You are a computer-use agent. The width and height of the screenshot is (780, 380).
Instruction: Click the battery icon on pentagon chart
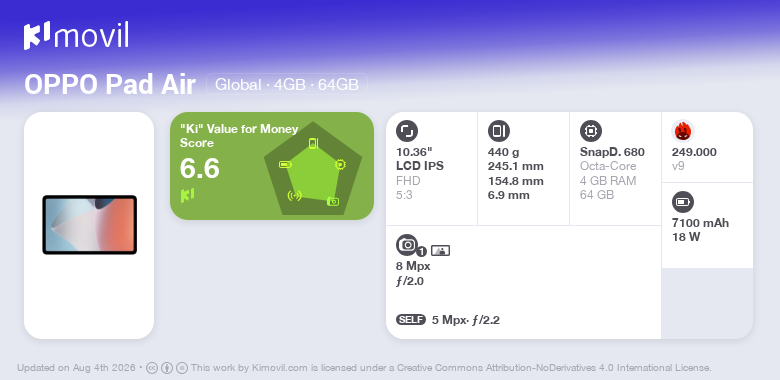coord(285,165)
